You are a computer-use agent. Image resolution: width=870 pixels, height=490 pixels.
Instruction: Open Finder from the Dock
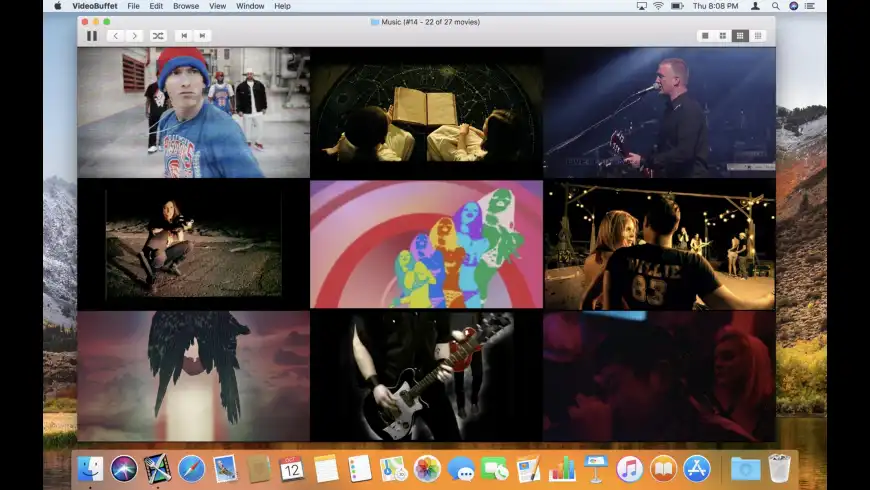(90, 469)
